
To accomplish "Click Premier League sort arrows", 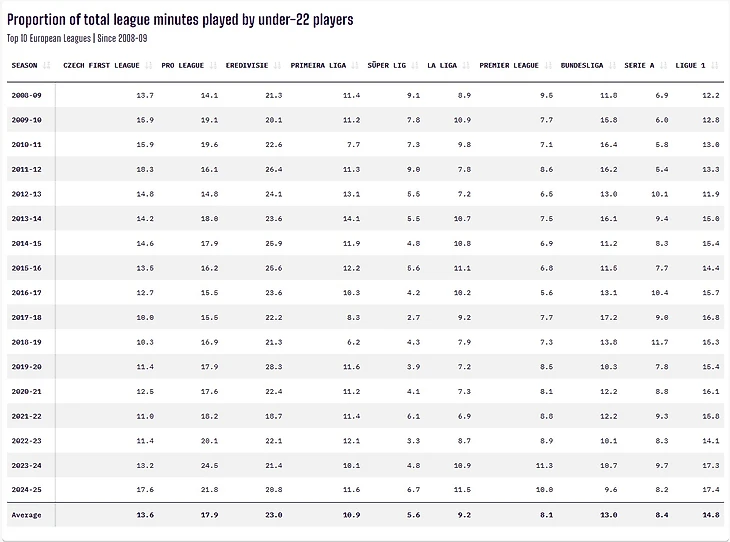I will 548,66.
